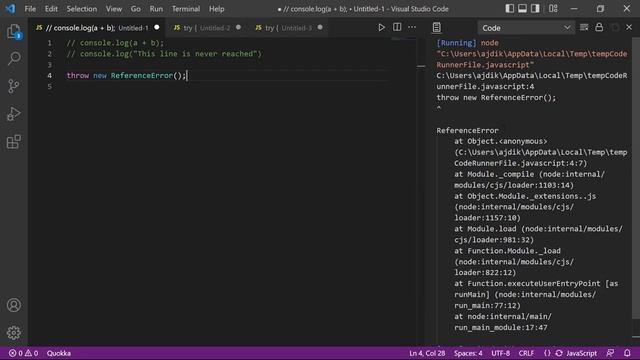Open the View menu
The height and width of the screenshot is (360, 640).
coord(114,9)
